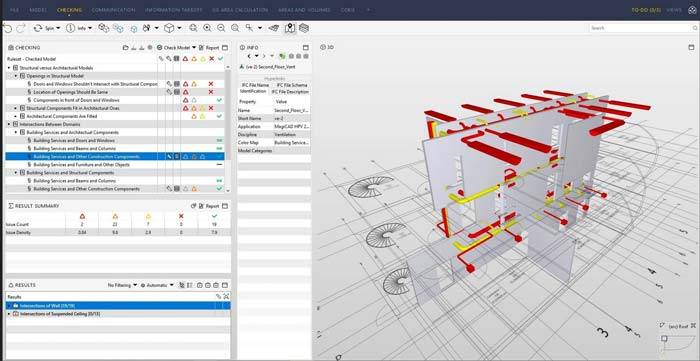The image size is (700, 361).
Task: Maximize the 3D view panel
Action: pos(692,47)
